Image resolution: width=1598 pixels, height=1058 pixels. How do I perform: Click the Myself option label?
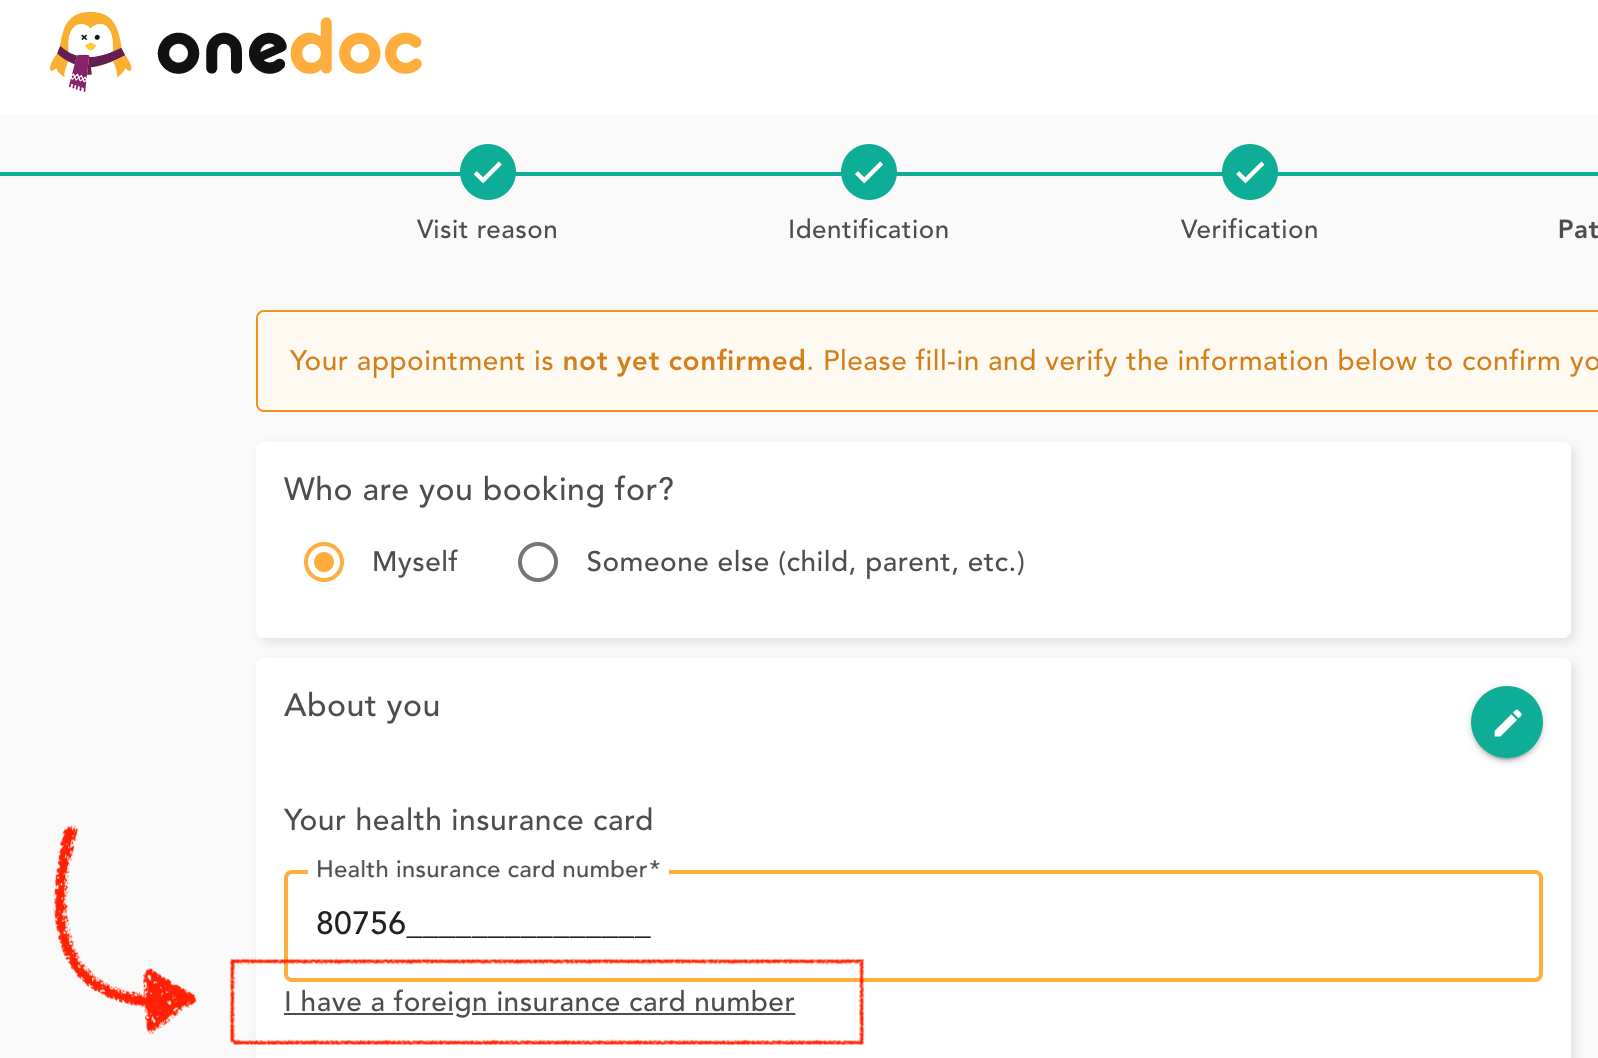415,562
